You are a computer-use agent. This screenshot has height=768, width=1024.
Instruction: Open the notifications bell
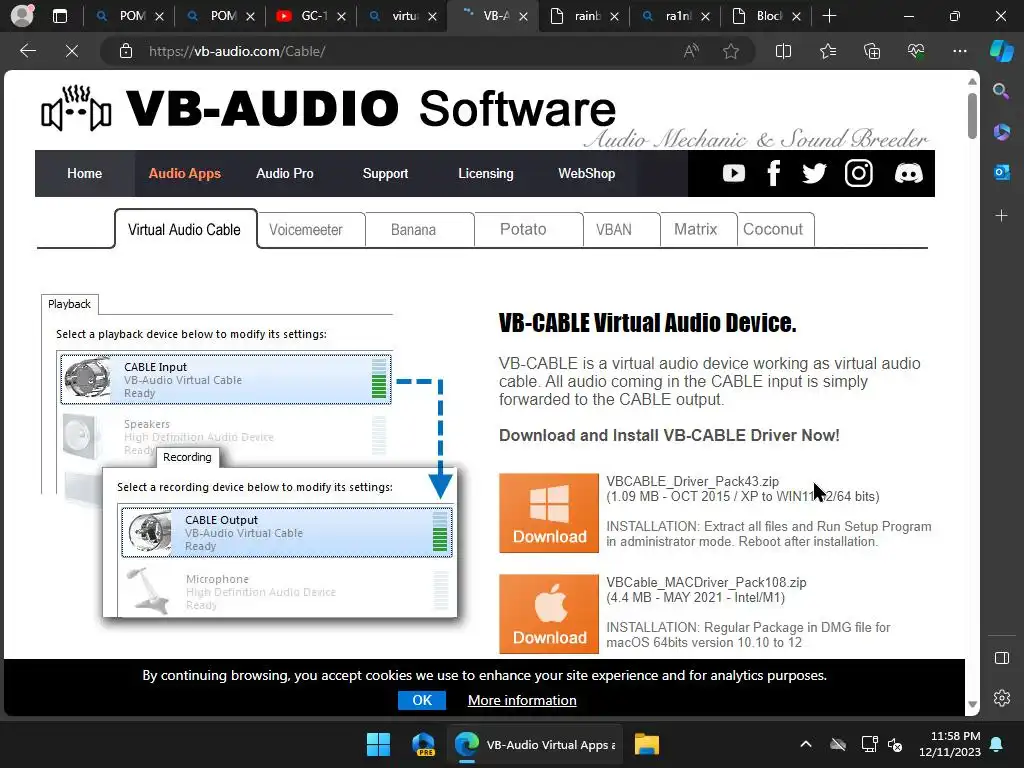997,744
